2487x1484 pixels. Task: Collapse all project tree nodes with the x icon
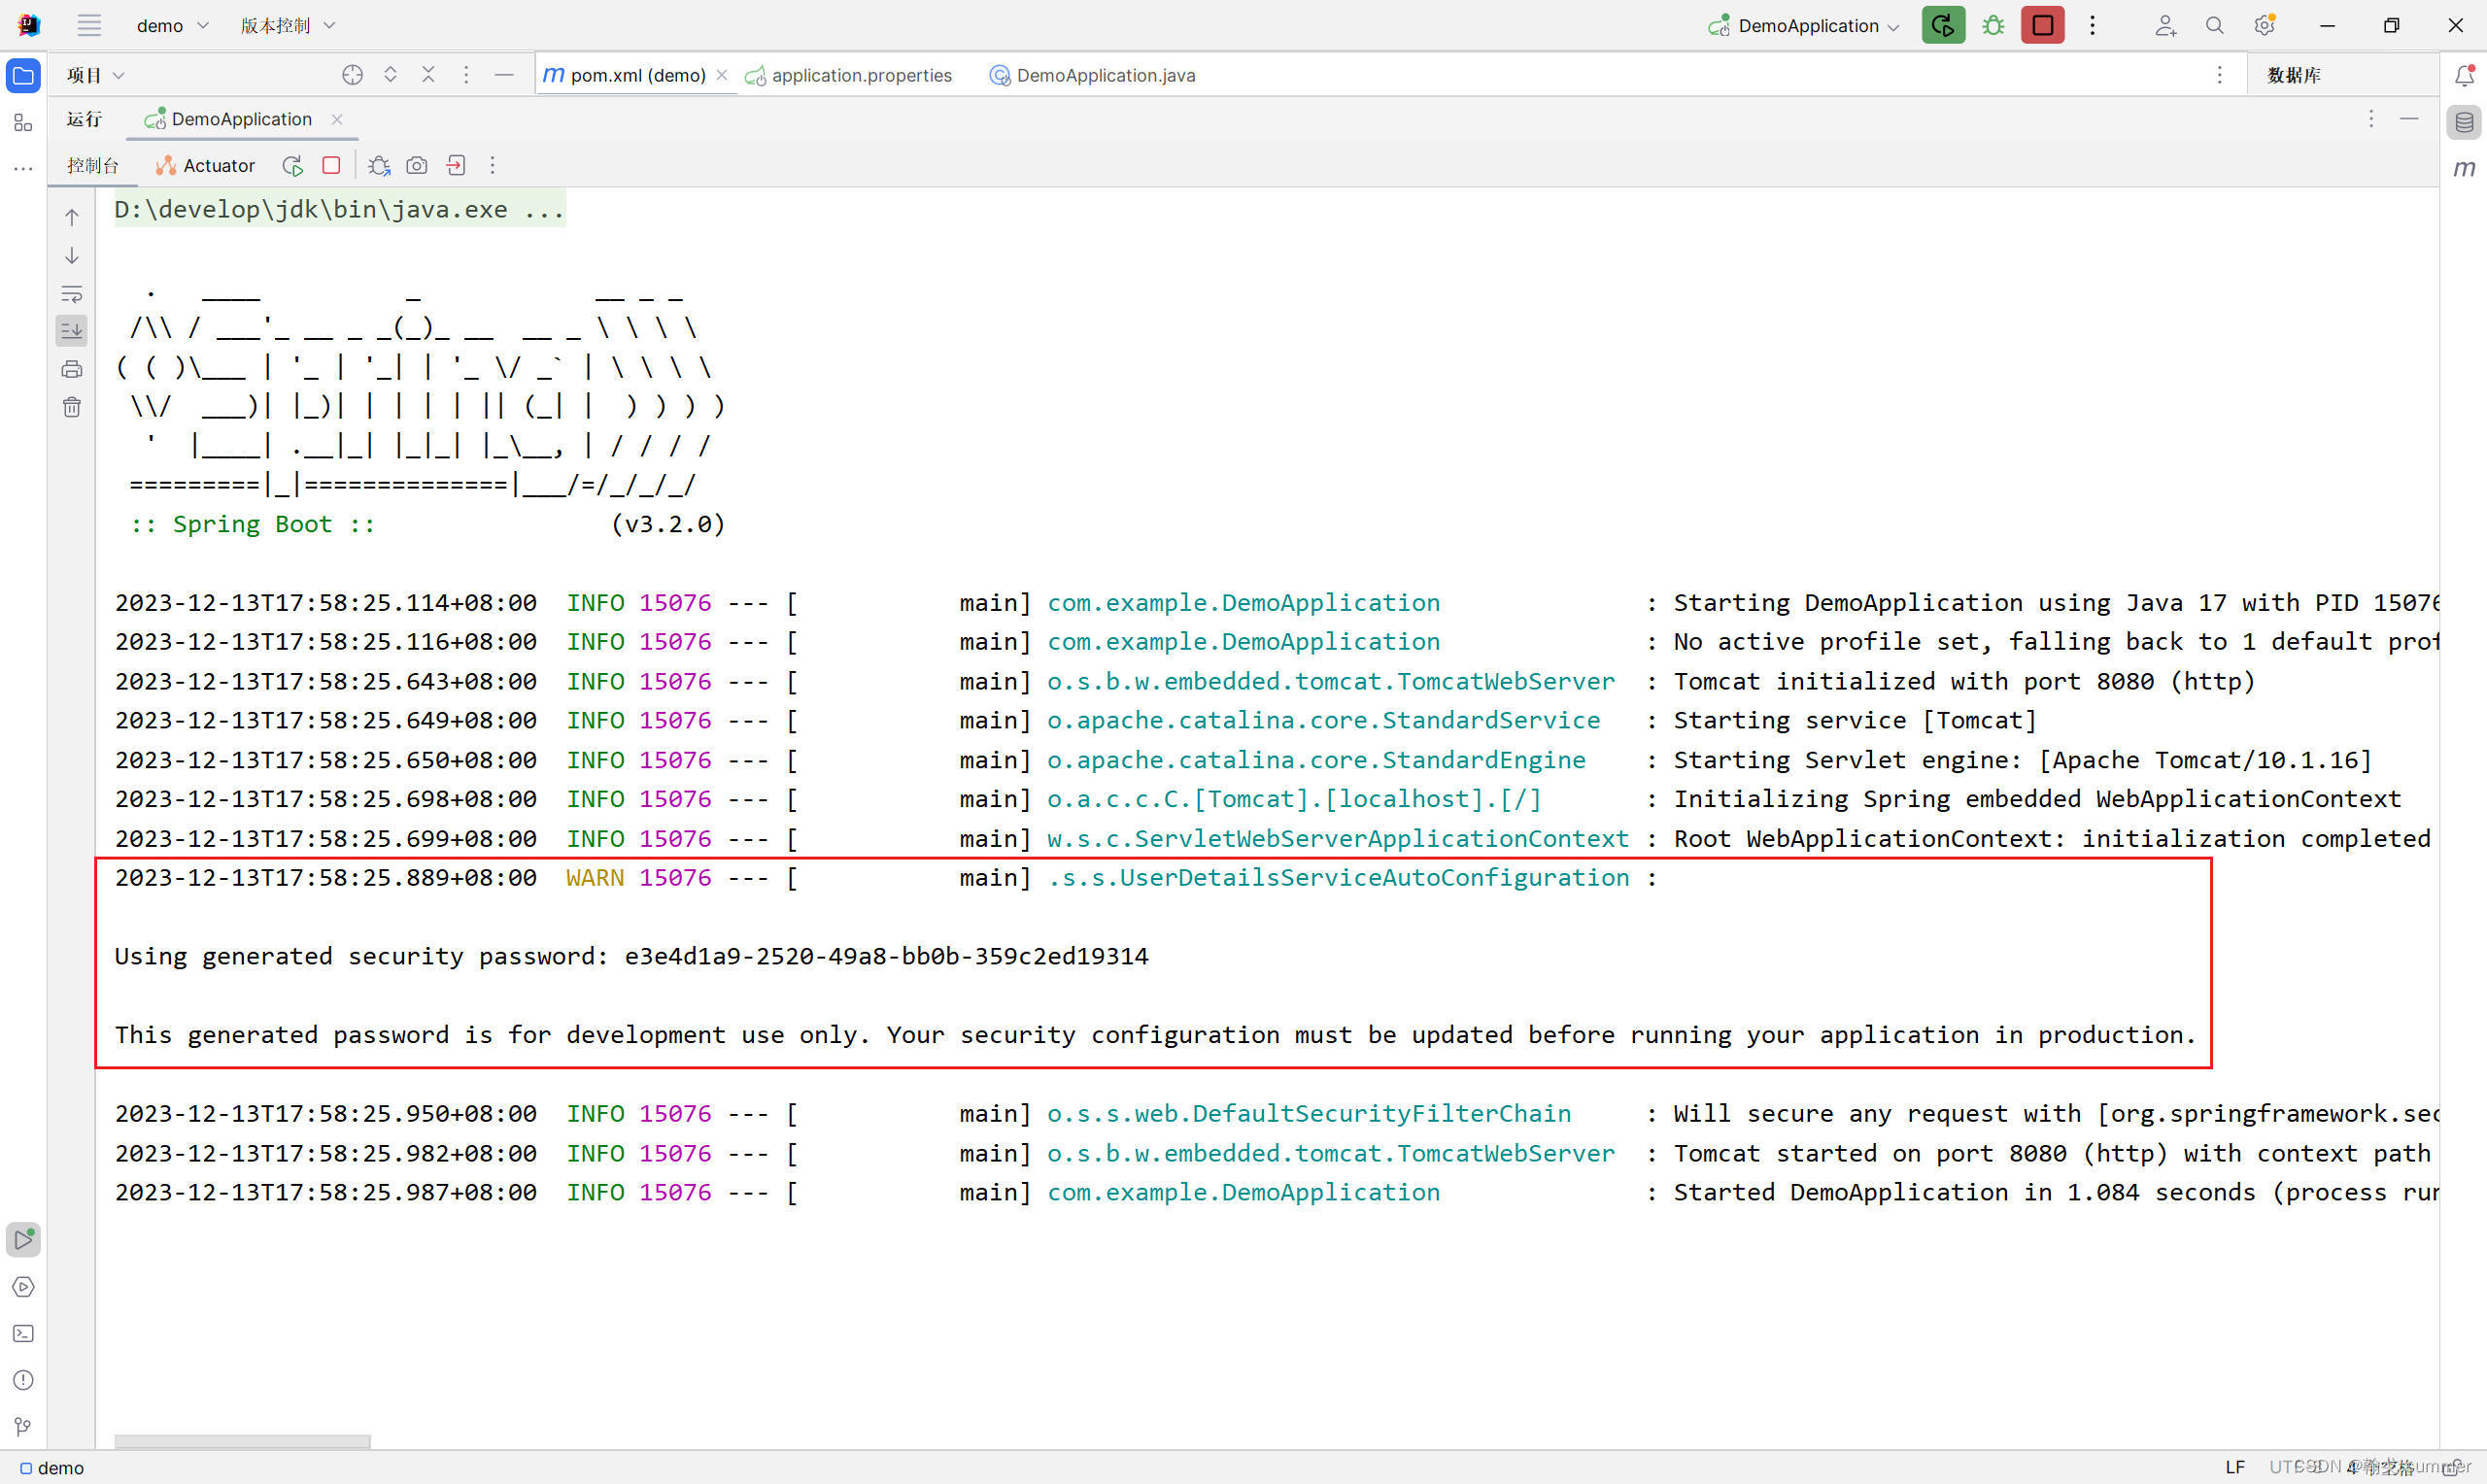pyautogui.click(x=428, y=75)
